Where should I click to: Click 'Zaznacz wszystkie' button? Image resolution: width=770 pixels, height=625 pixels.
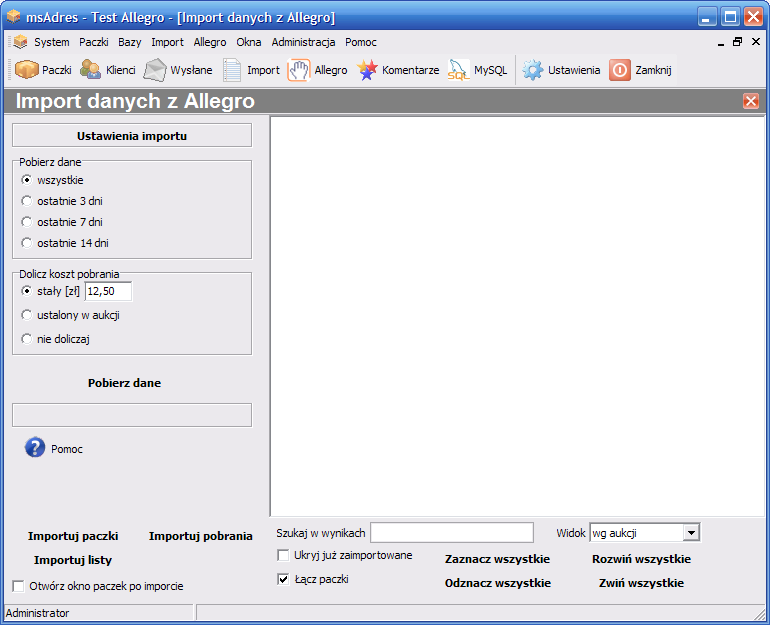tap(497, 559)
